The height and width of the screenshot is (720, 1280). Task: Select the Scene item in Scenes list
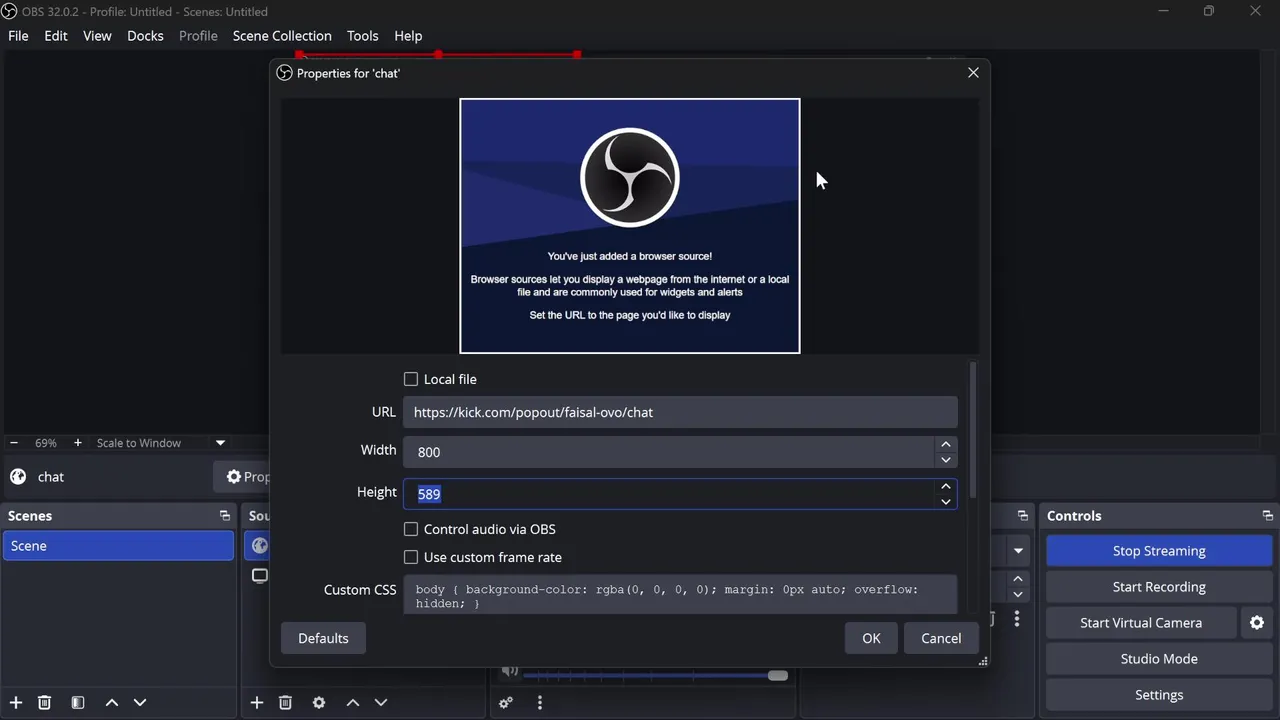pyautogui.click(x=118, y=546)
